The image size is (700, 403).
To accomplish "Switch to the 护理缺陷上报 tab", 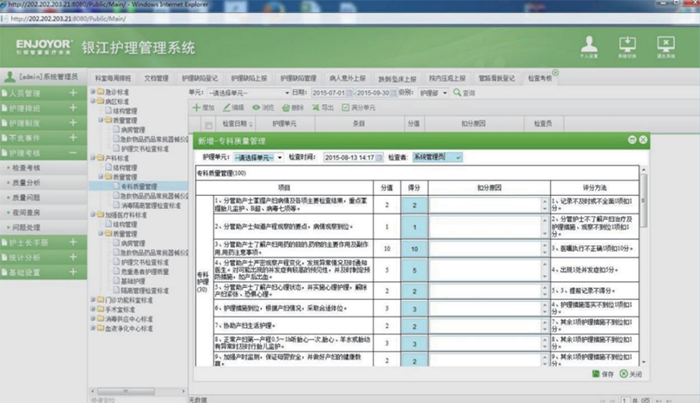I will point(249,78).
